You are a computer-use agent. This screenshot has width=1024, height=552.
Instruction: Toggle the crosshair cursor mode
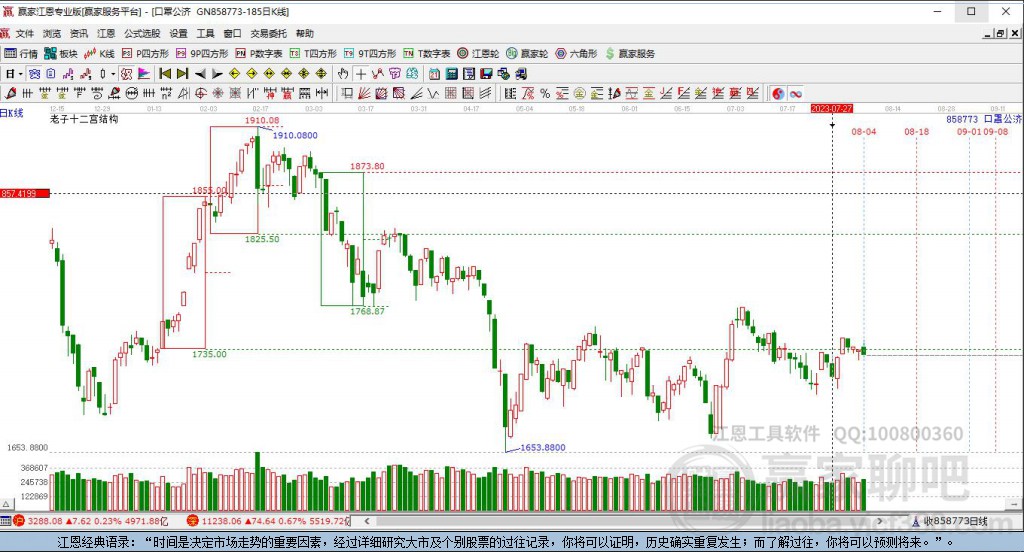pos(360,74)
